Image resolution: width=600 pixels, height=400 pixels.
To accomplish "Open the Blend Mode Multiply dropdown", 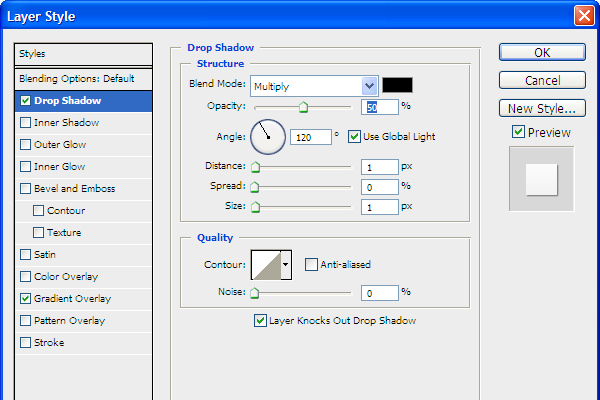I will point(315,86).
